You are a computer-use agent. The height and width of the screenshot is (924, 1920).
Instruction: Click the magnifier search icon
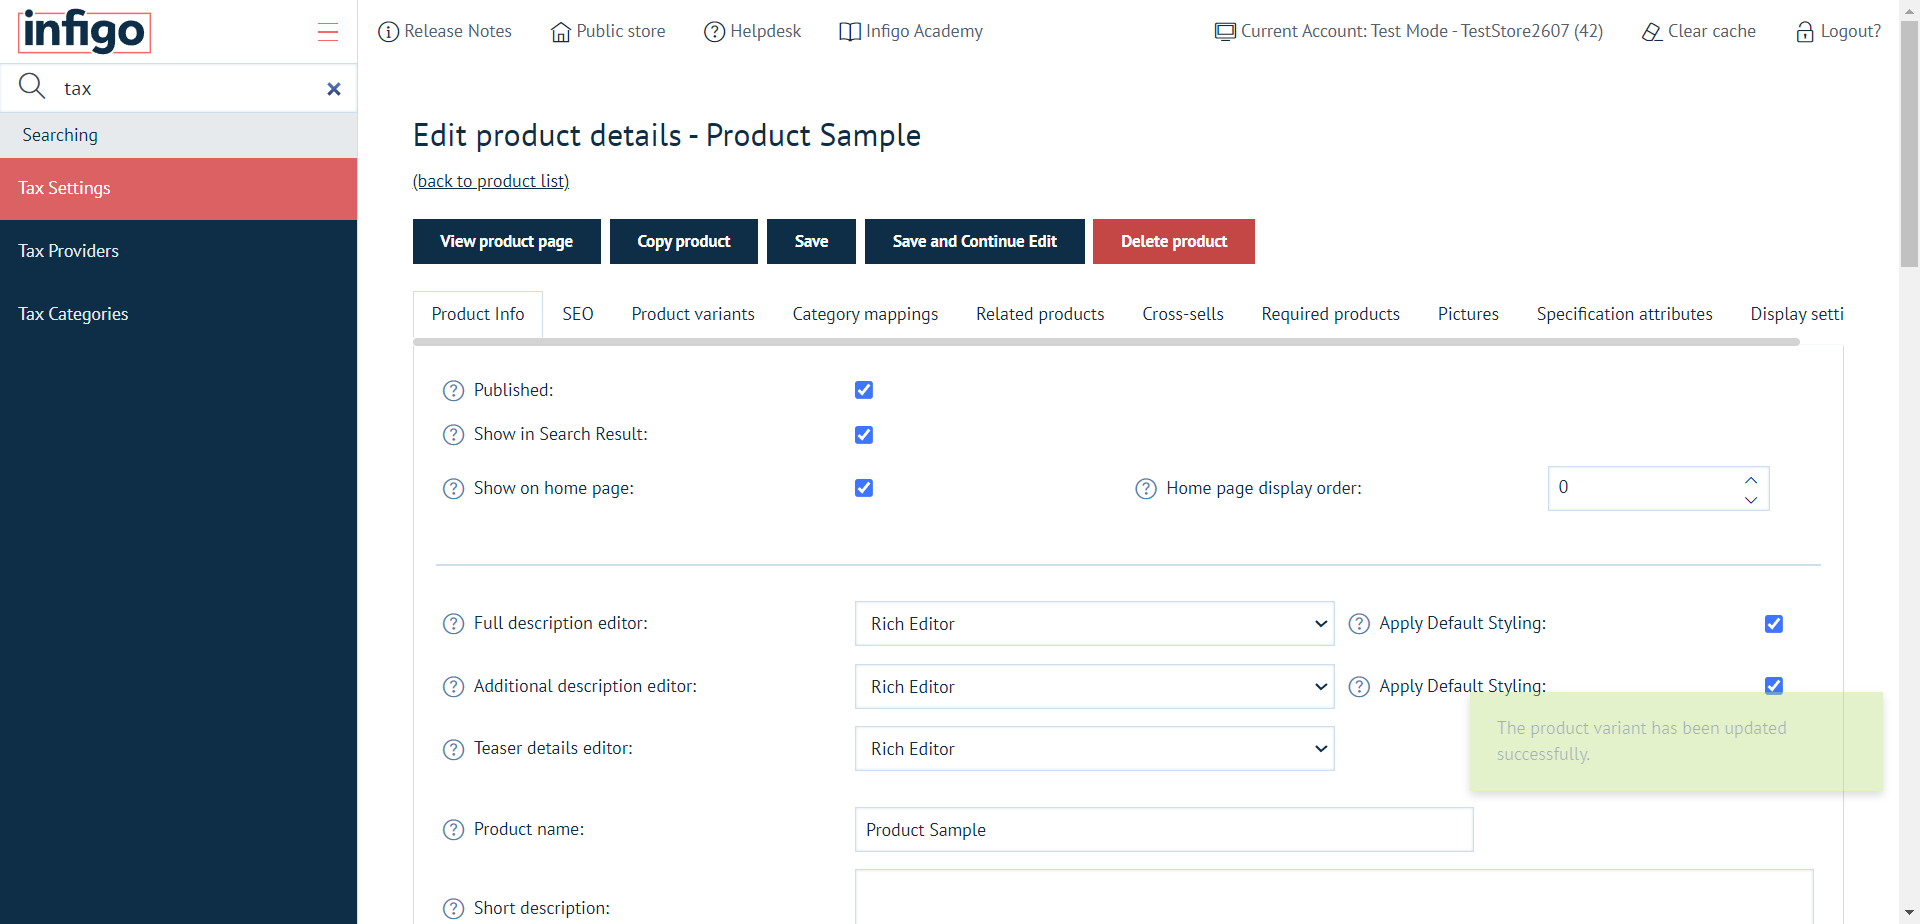[x=32, y=86]
